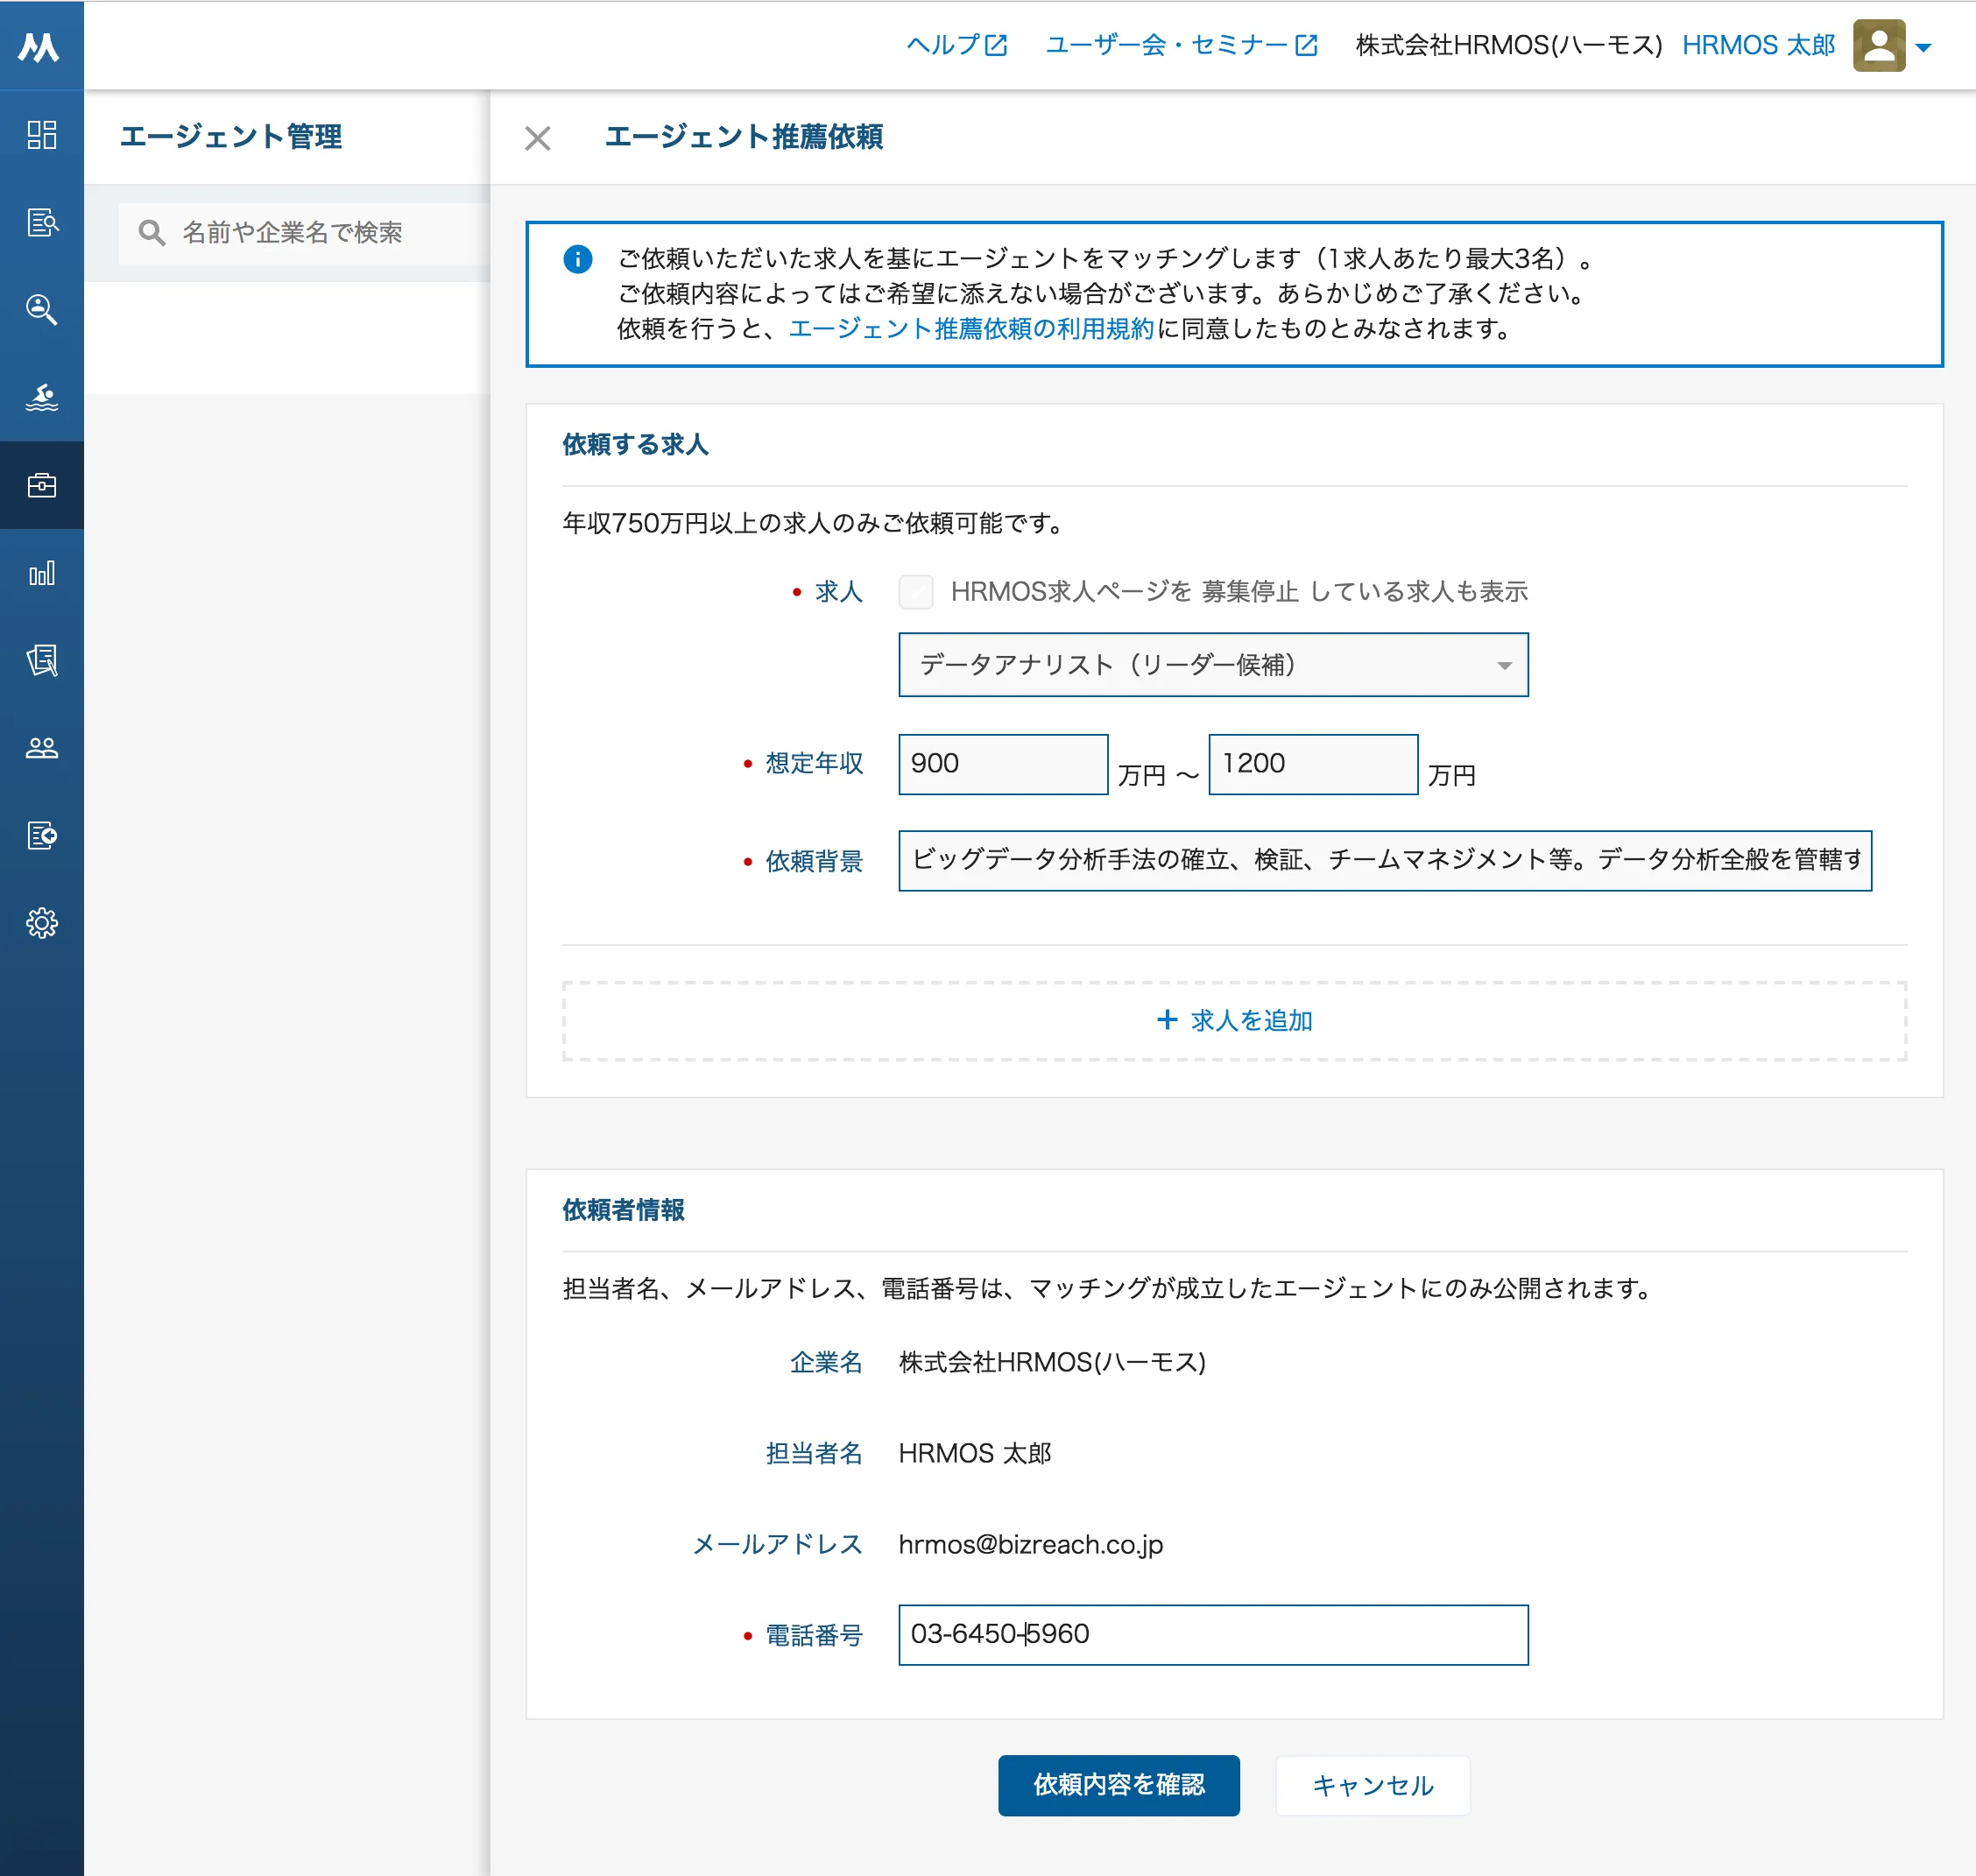Image resolution: width=1976 pixels, height=1876 pixels.
Task: Click 依頼内容を確認 button
Action: (x=1118, y=1785)
